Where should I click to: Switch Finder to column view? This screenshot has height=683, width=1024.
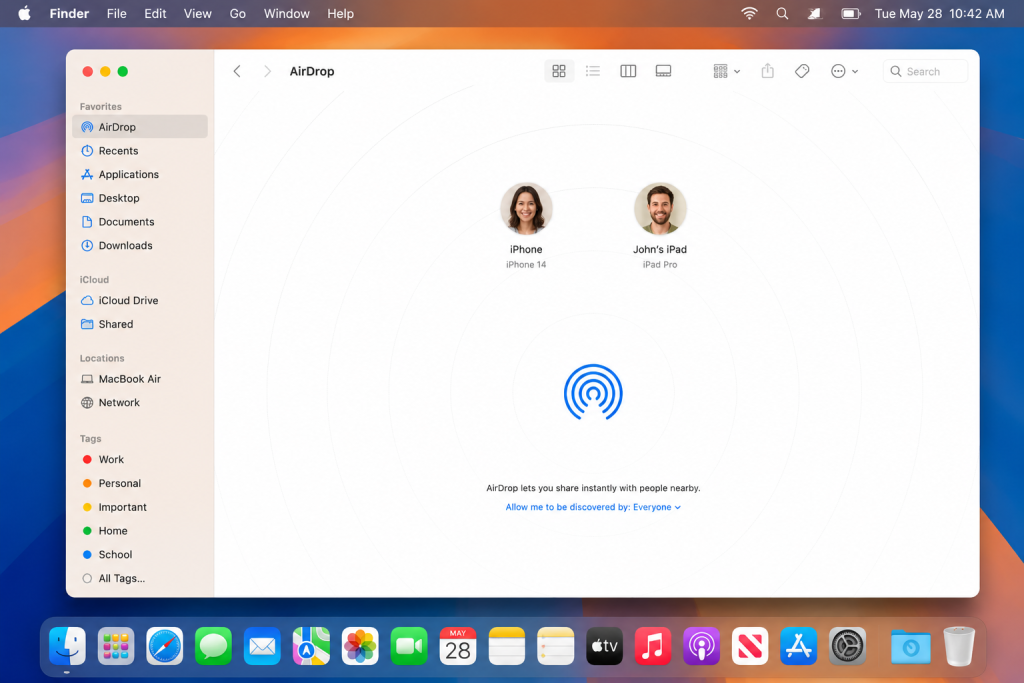pos(628,71)
